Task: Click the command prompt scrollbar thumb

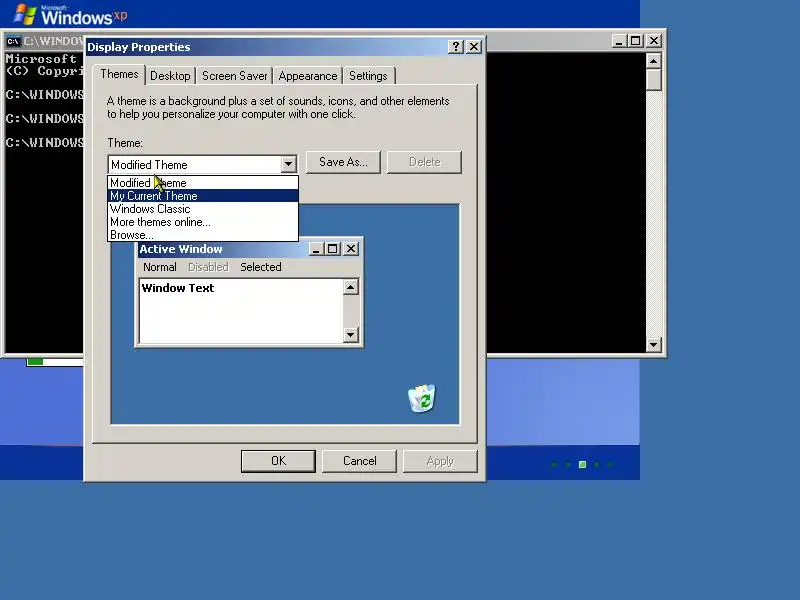Action: 654,80
